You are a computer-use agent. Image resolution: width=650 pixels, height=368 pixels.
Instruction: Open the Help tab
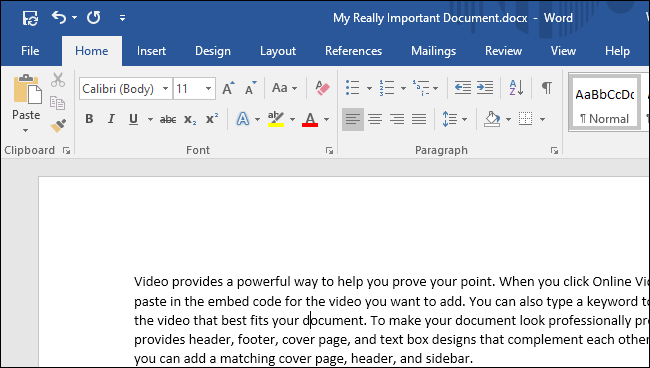617,51
